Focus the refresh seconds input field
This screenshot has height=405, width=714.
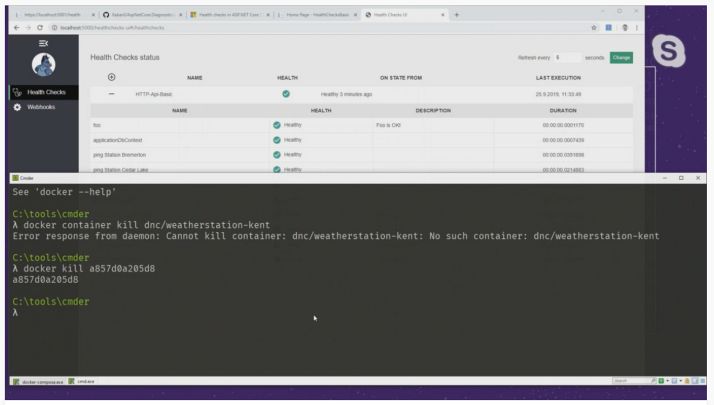pyautogui.click(x=567, y=57)
